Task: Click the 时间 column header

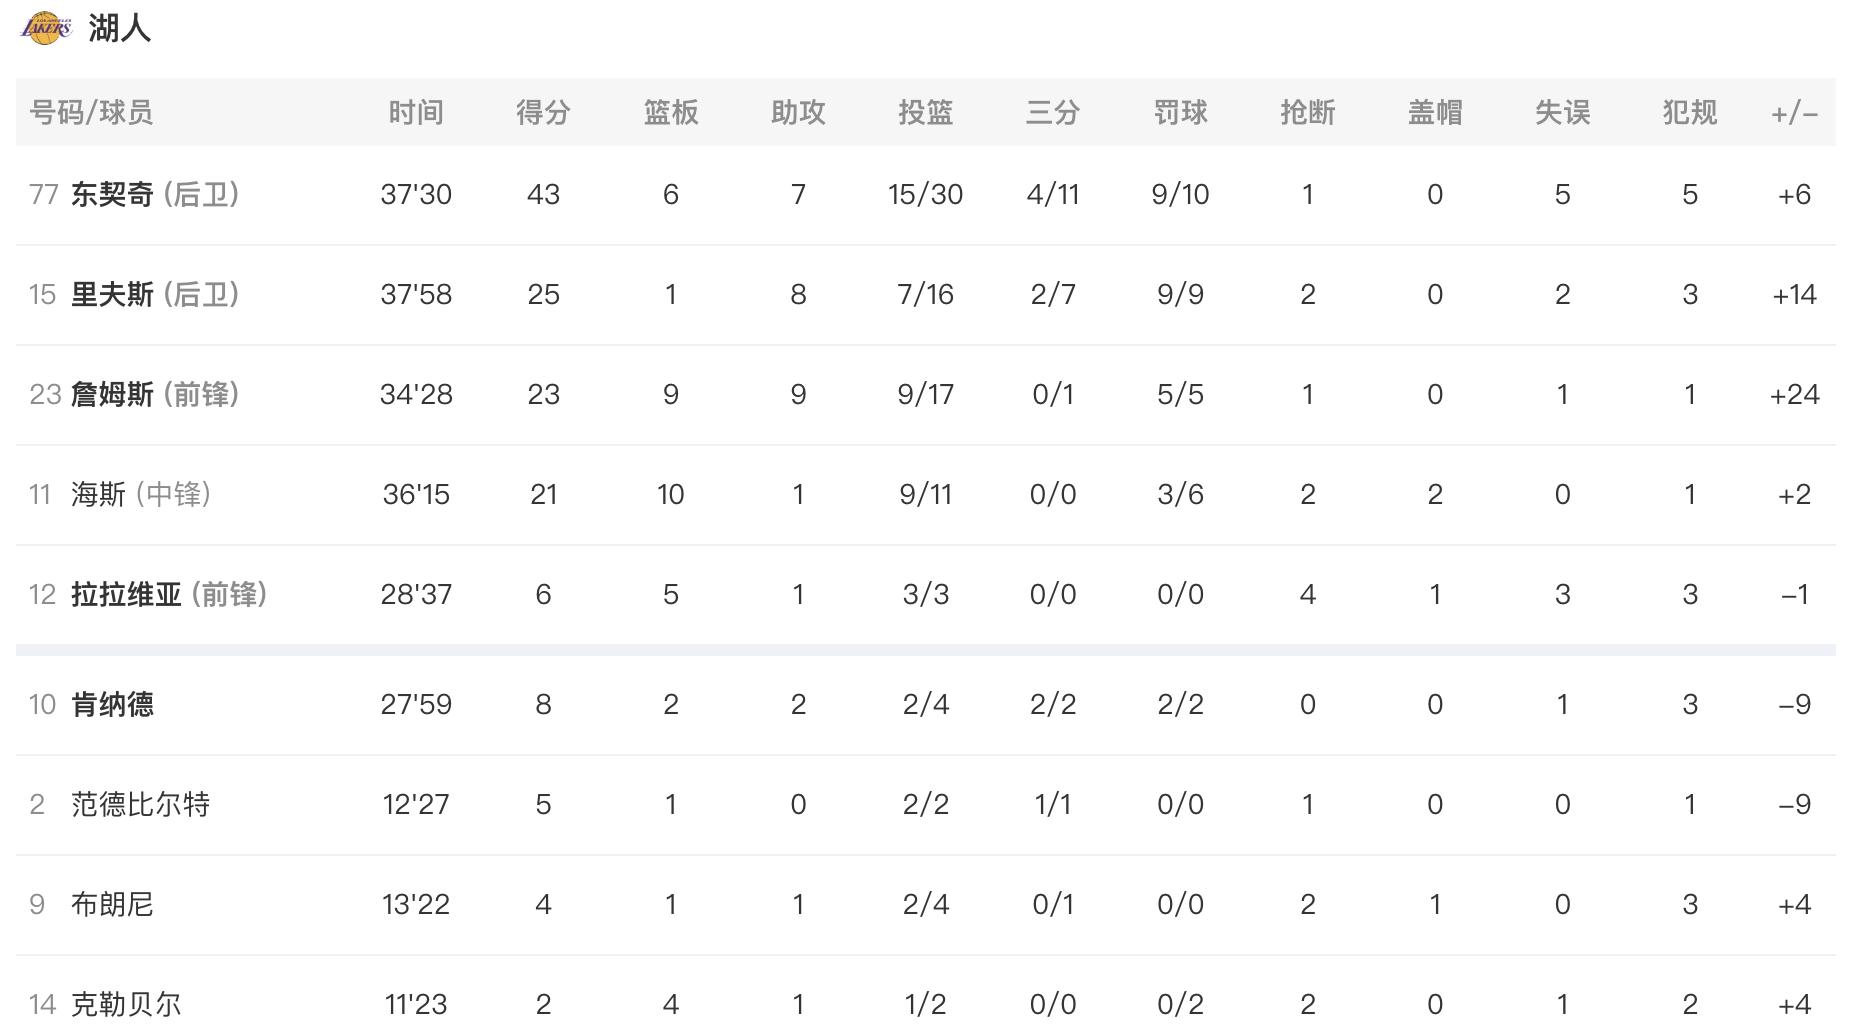Action: click(416, 112)
